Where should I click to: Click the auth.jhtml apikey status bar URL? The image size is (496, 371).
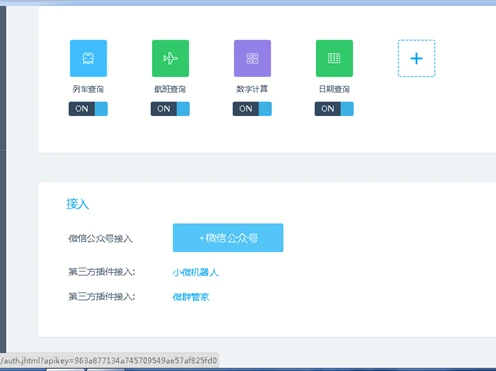pos(109,360)
